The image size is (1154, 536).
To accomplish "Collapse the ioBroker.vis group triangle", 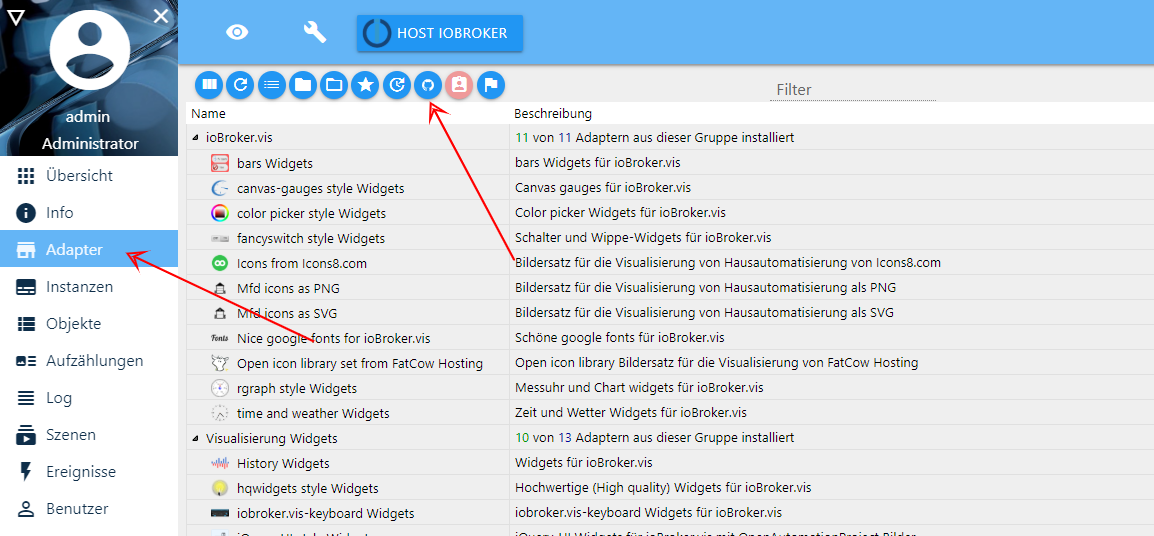I will tap(196, 138).
